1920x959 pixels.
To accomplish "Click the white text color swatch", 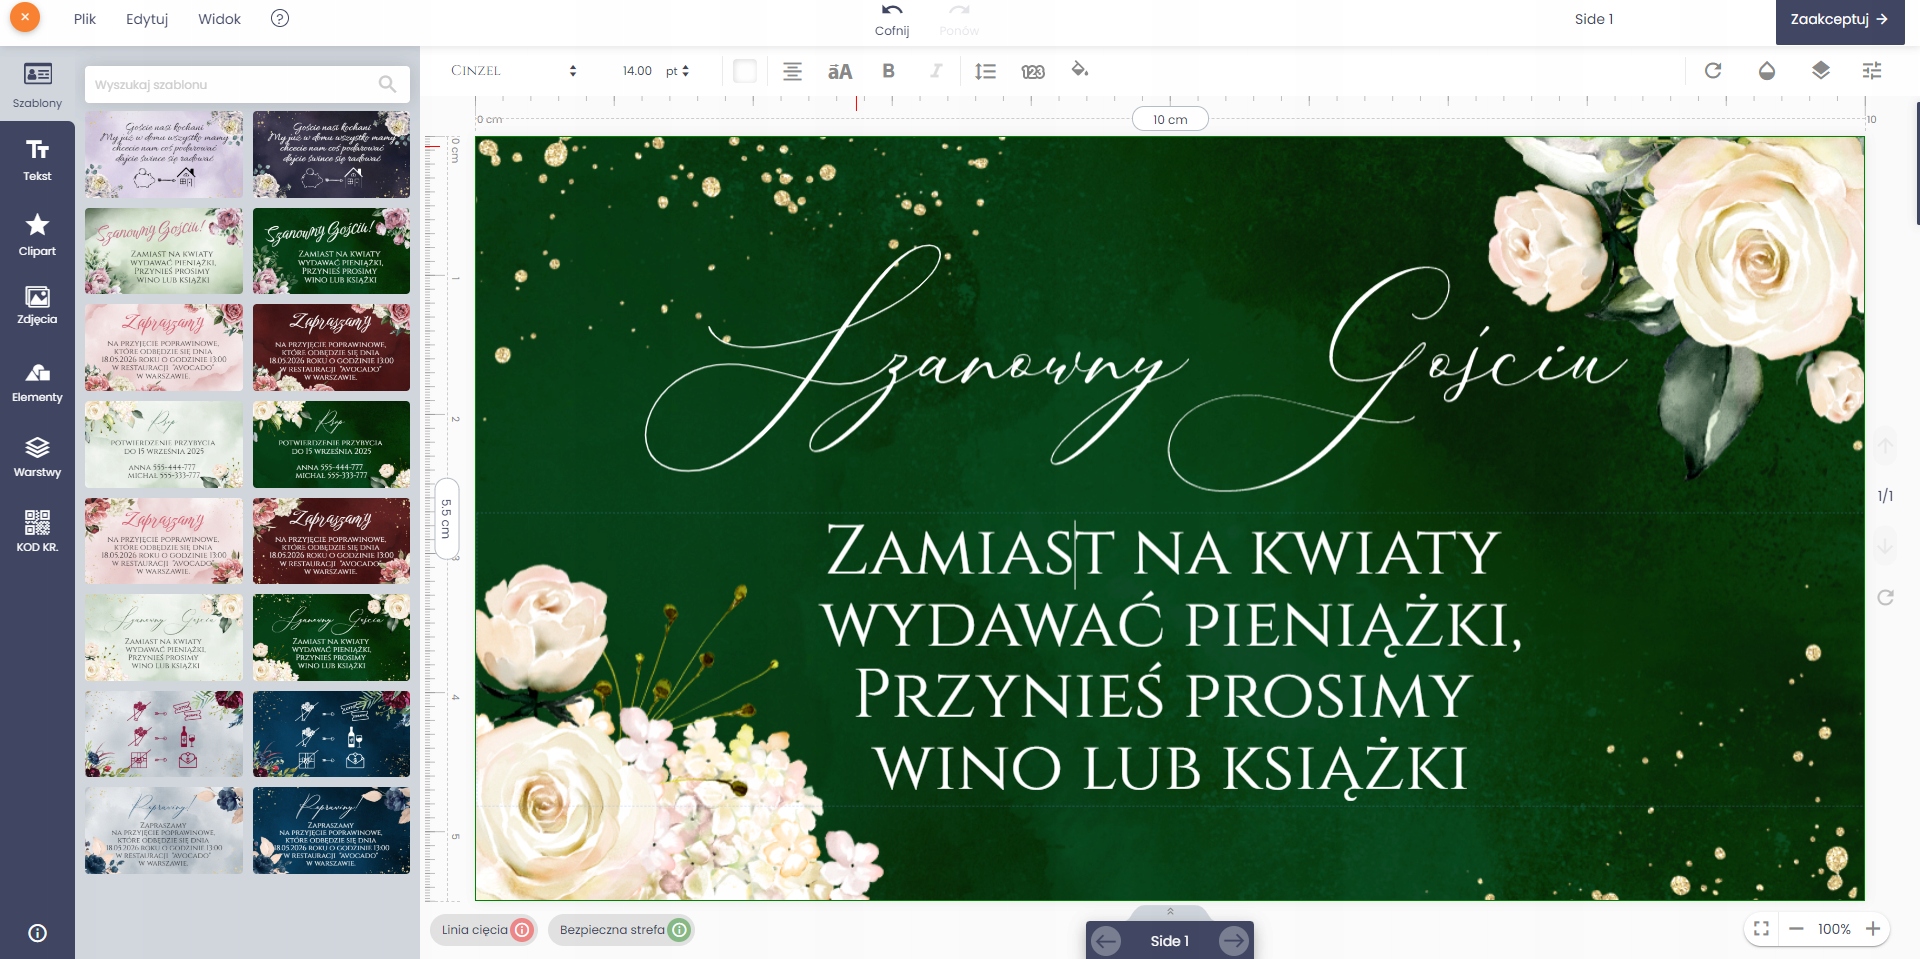I will tap(745, 71).
